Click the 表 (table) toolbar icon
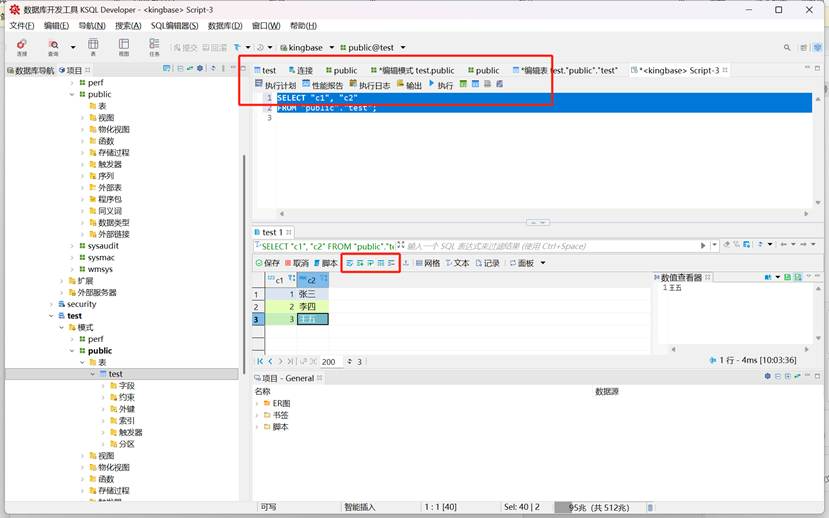 (93, 46)
